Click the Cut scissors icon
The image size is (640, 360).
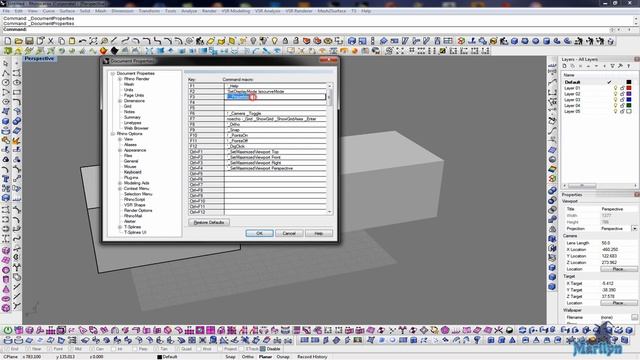pos(51,41)
